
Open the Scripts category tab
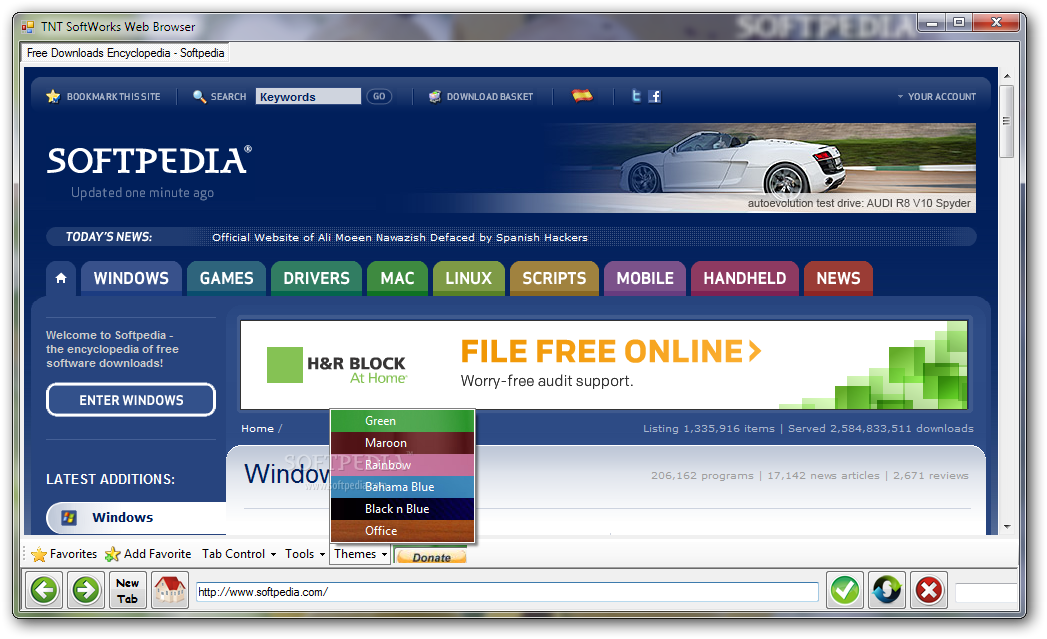554,278
